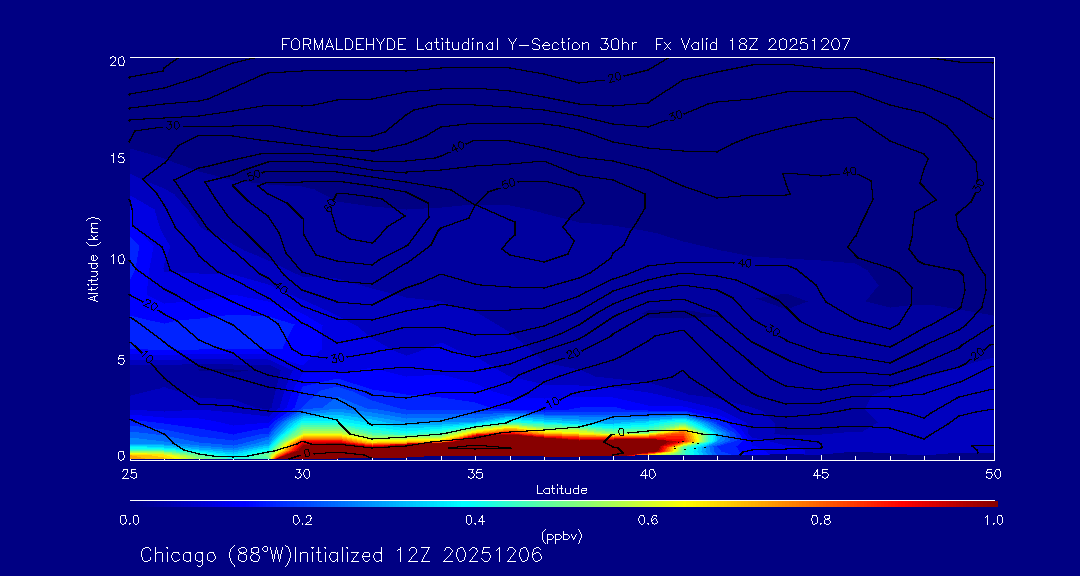The width and height of the screenshot is (1080, 576).
Task: Click the "Altitude (km)" axis label
Action: pyautogui.click(x=93, y=260)
